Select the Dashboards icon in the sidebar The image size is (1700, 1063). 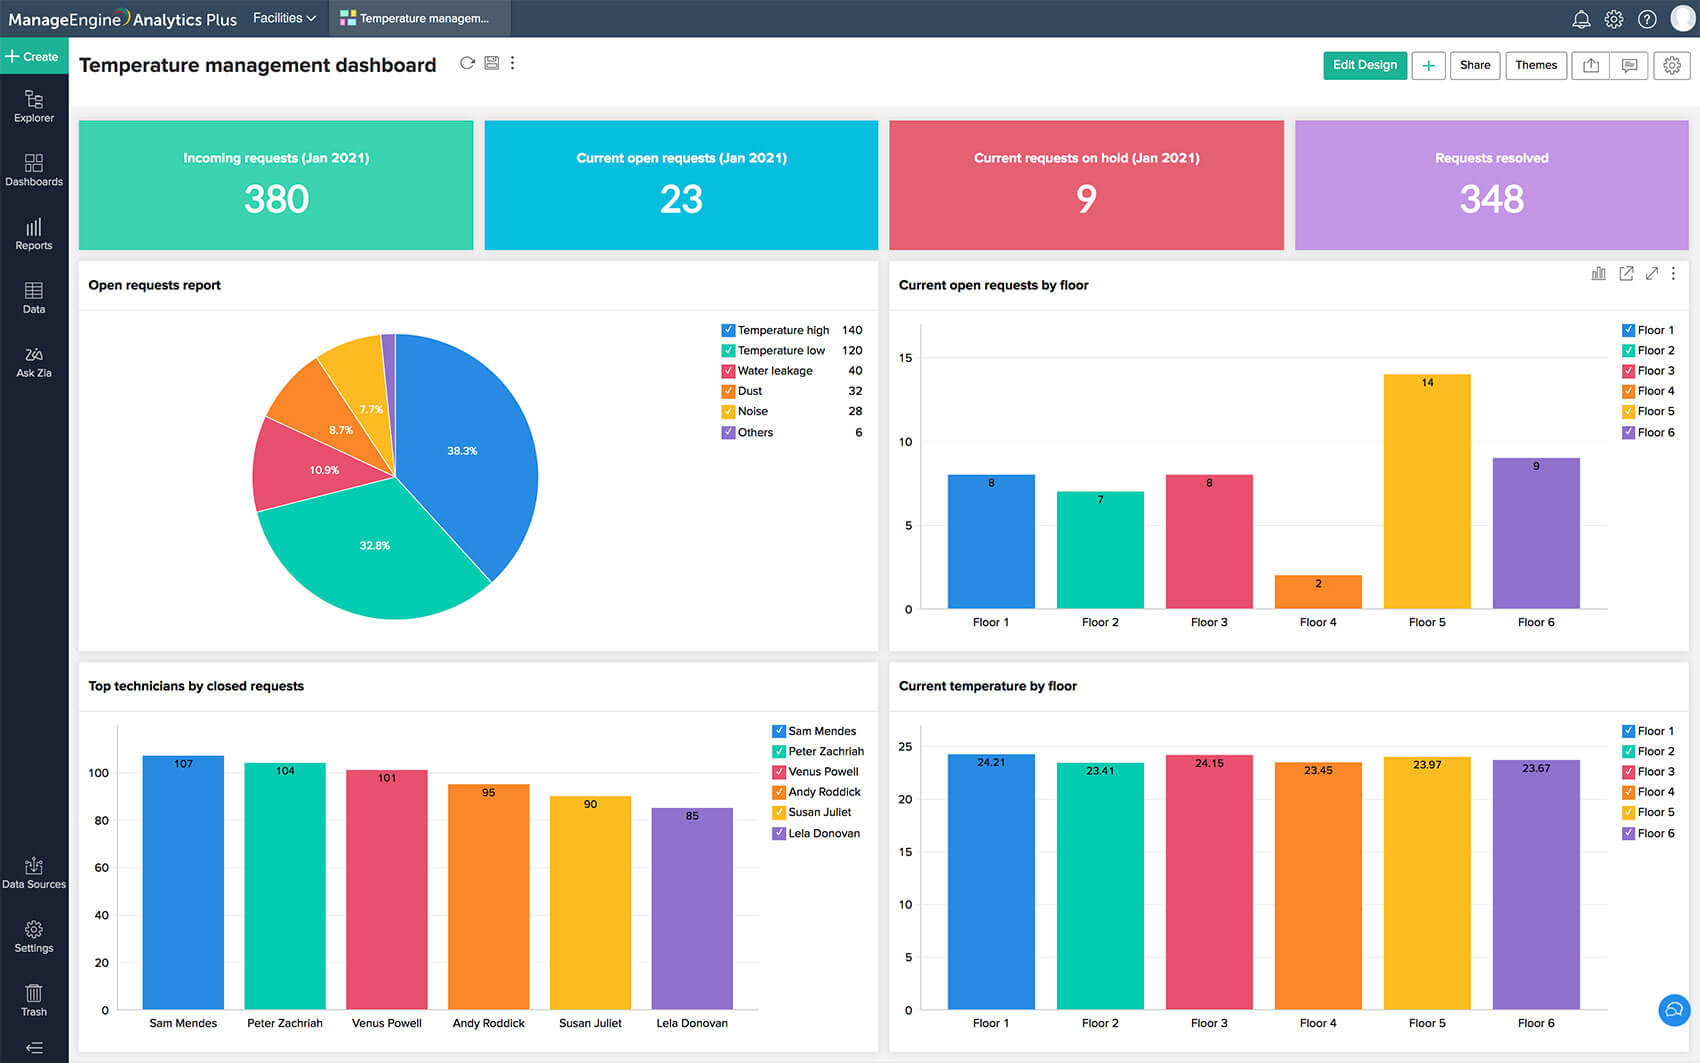[x=34, y=168]
